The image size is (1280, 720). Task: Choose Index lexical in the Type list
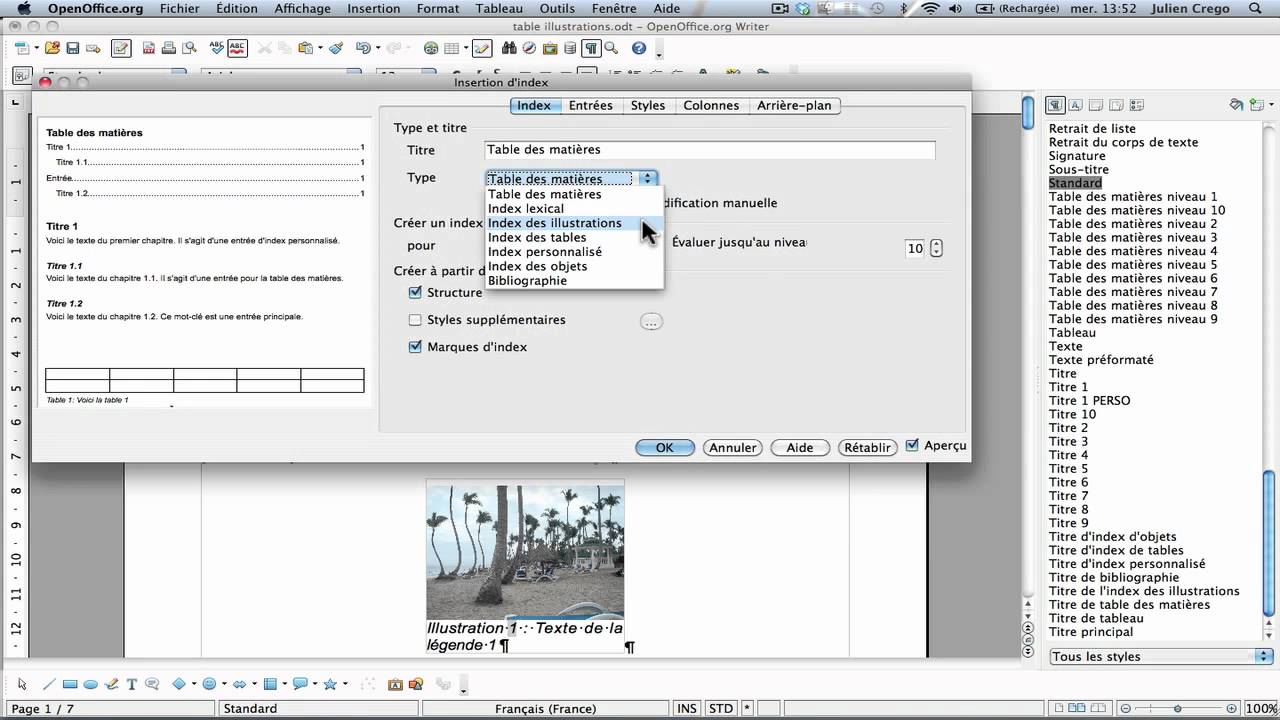tap(574, 209)
